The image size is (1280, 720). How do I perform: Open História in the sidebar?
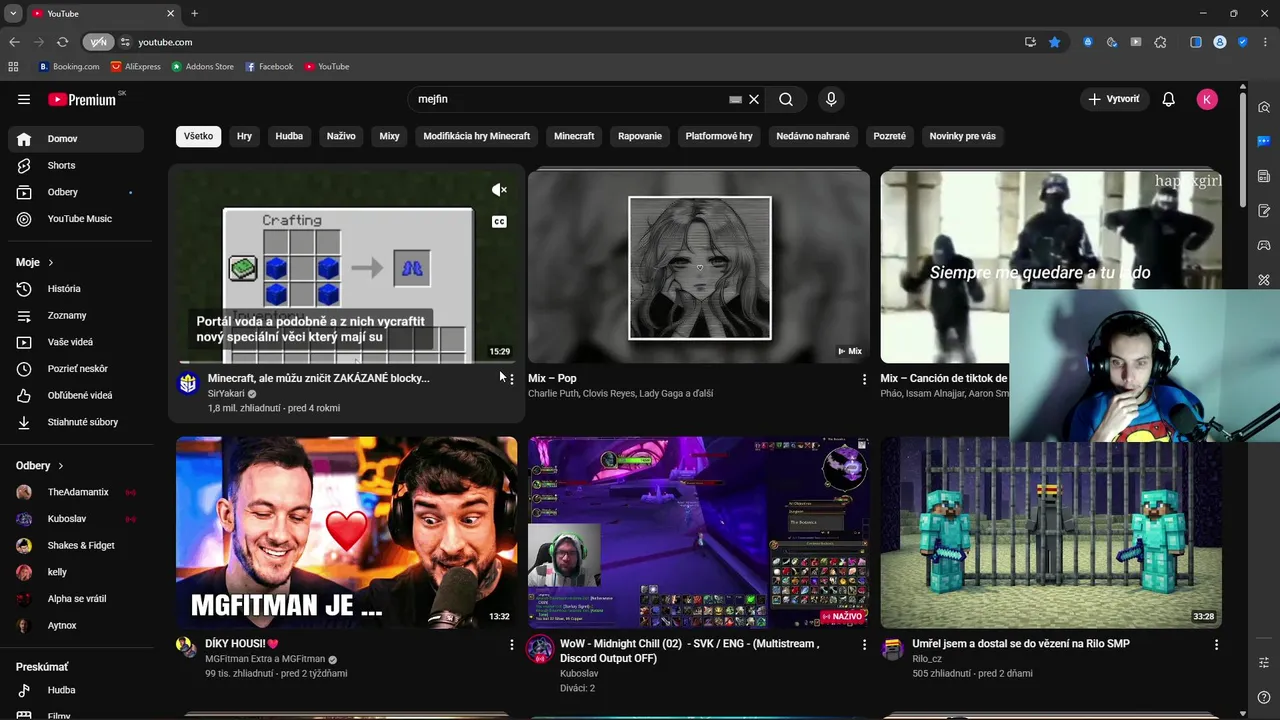point(76,289)
